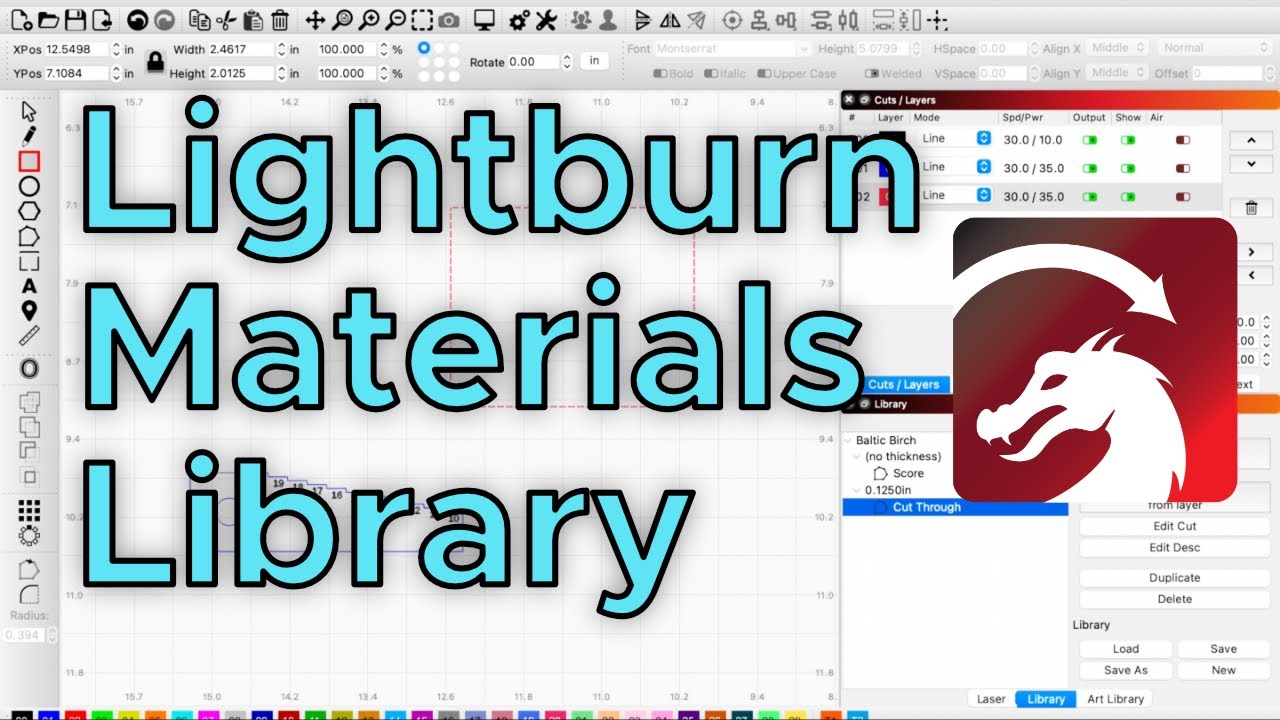Open the Circular Array tool
Image resolution: width=1280 pixels, height=720 pixels.
click(29, 536)
